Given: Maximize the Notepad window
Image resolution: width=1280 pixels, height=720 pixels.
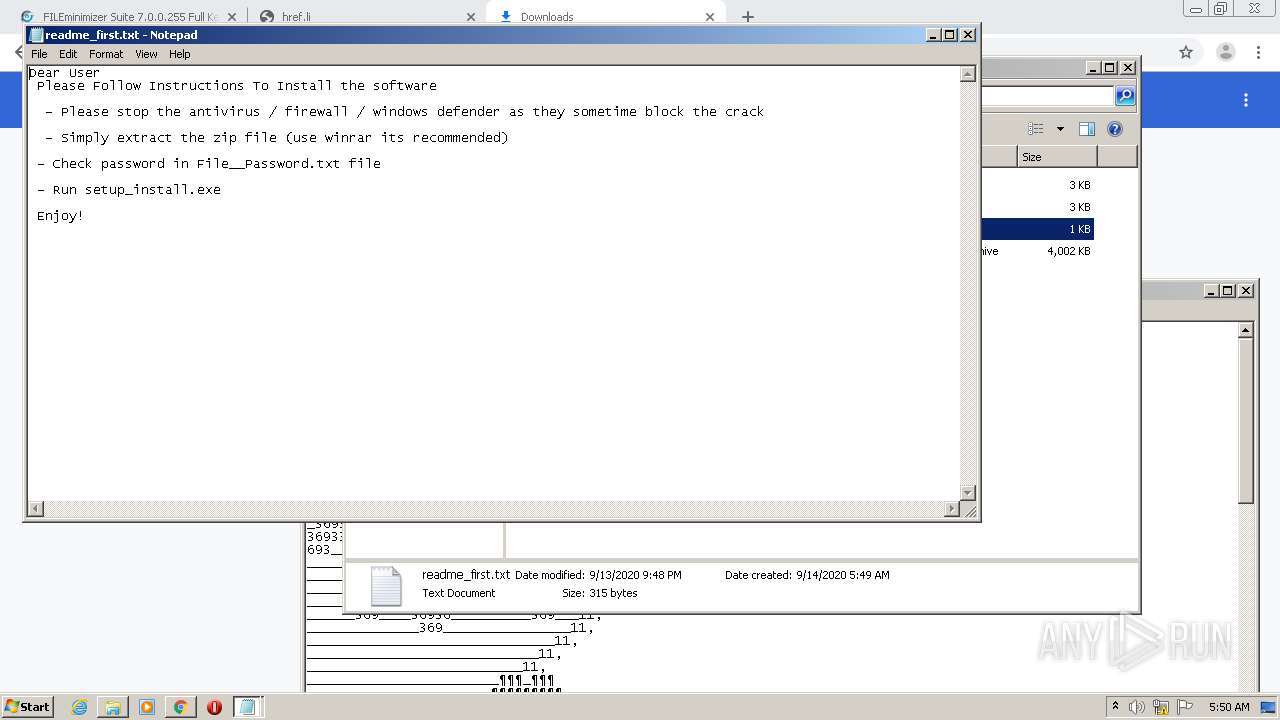Looking at the screenshot, I should 950,35.
